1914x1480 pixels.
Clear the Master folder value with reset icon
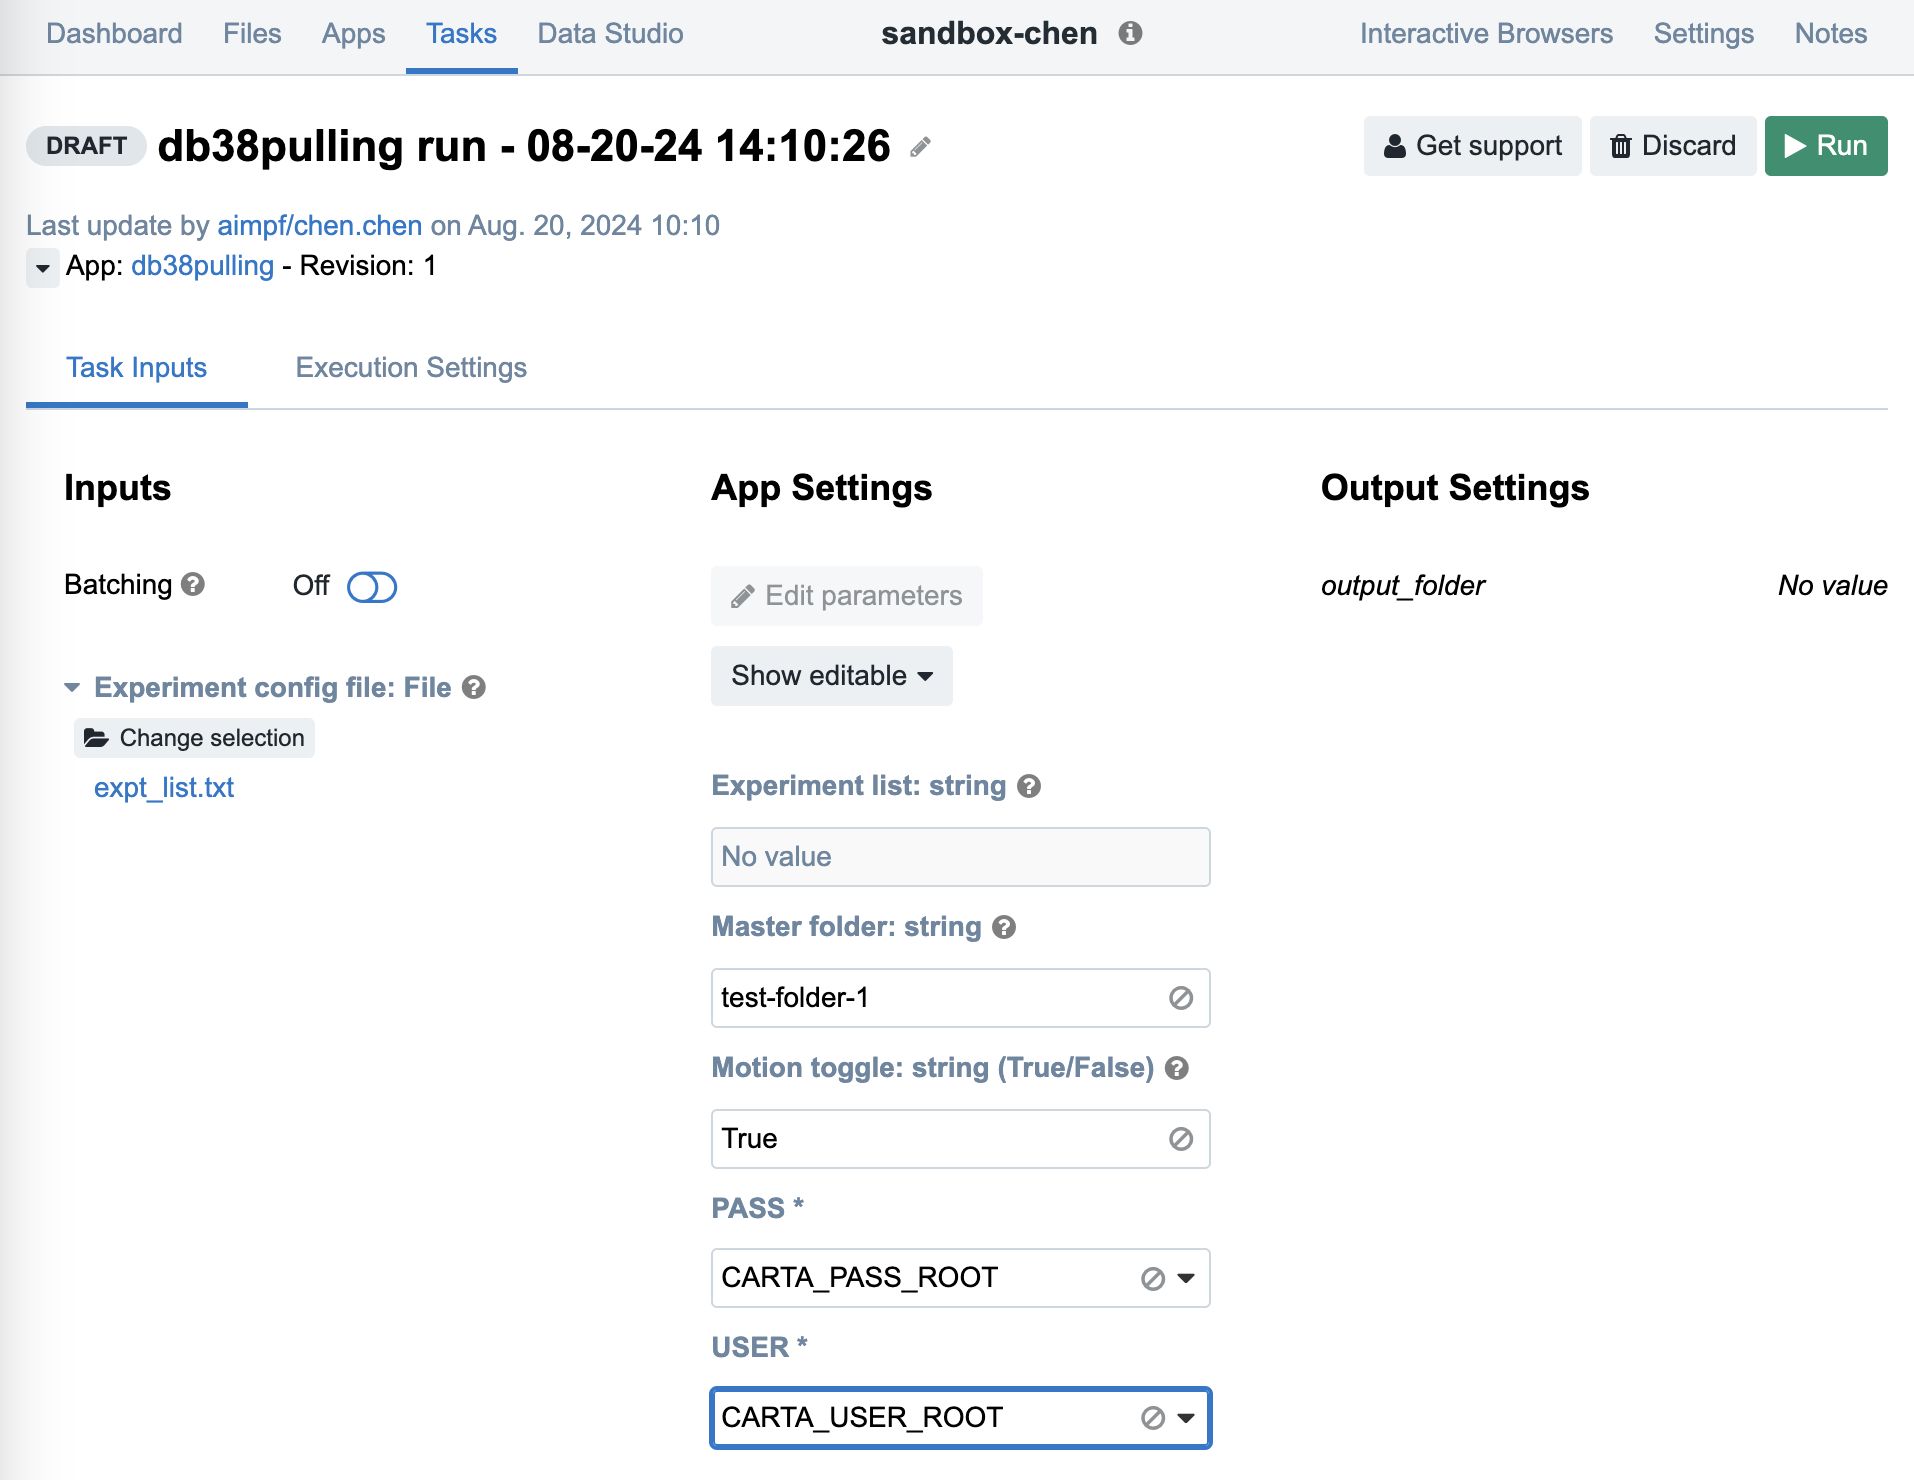coord(1180,998)
